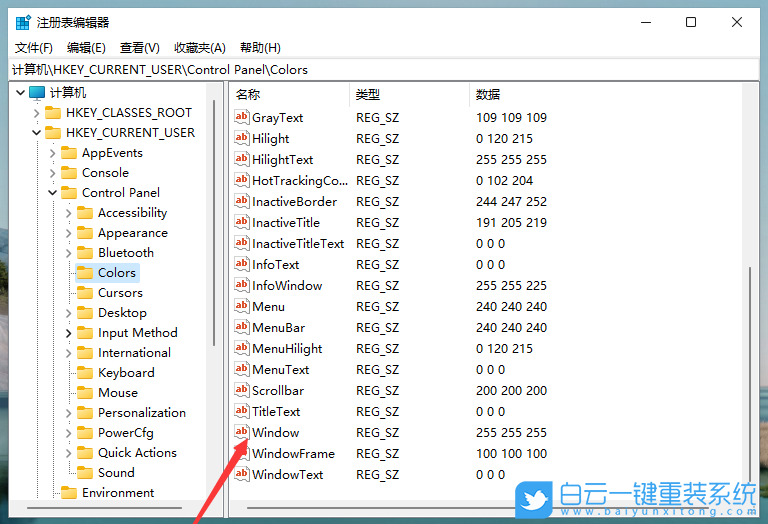Image resolution: width=768 pixels, height=524 pixels.
Task: Click the InfoText value ab icon
Action: pyautogui.click(x=241, y=264)
